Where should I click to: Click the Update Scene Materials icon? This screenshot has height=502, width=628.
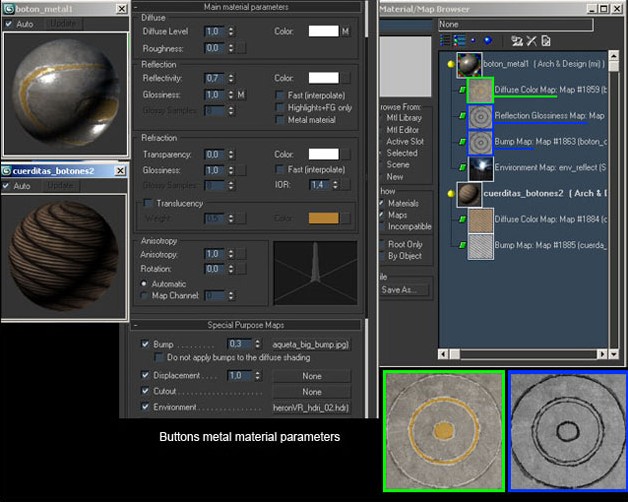tap(517, 41)
